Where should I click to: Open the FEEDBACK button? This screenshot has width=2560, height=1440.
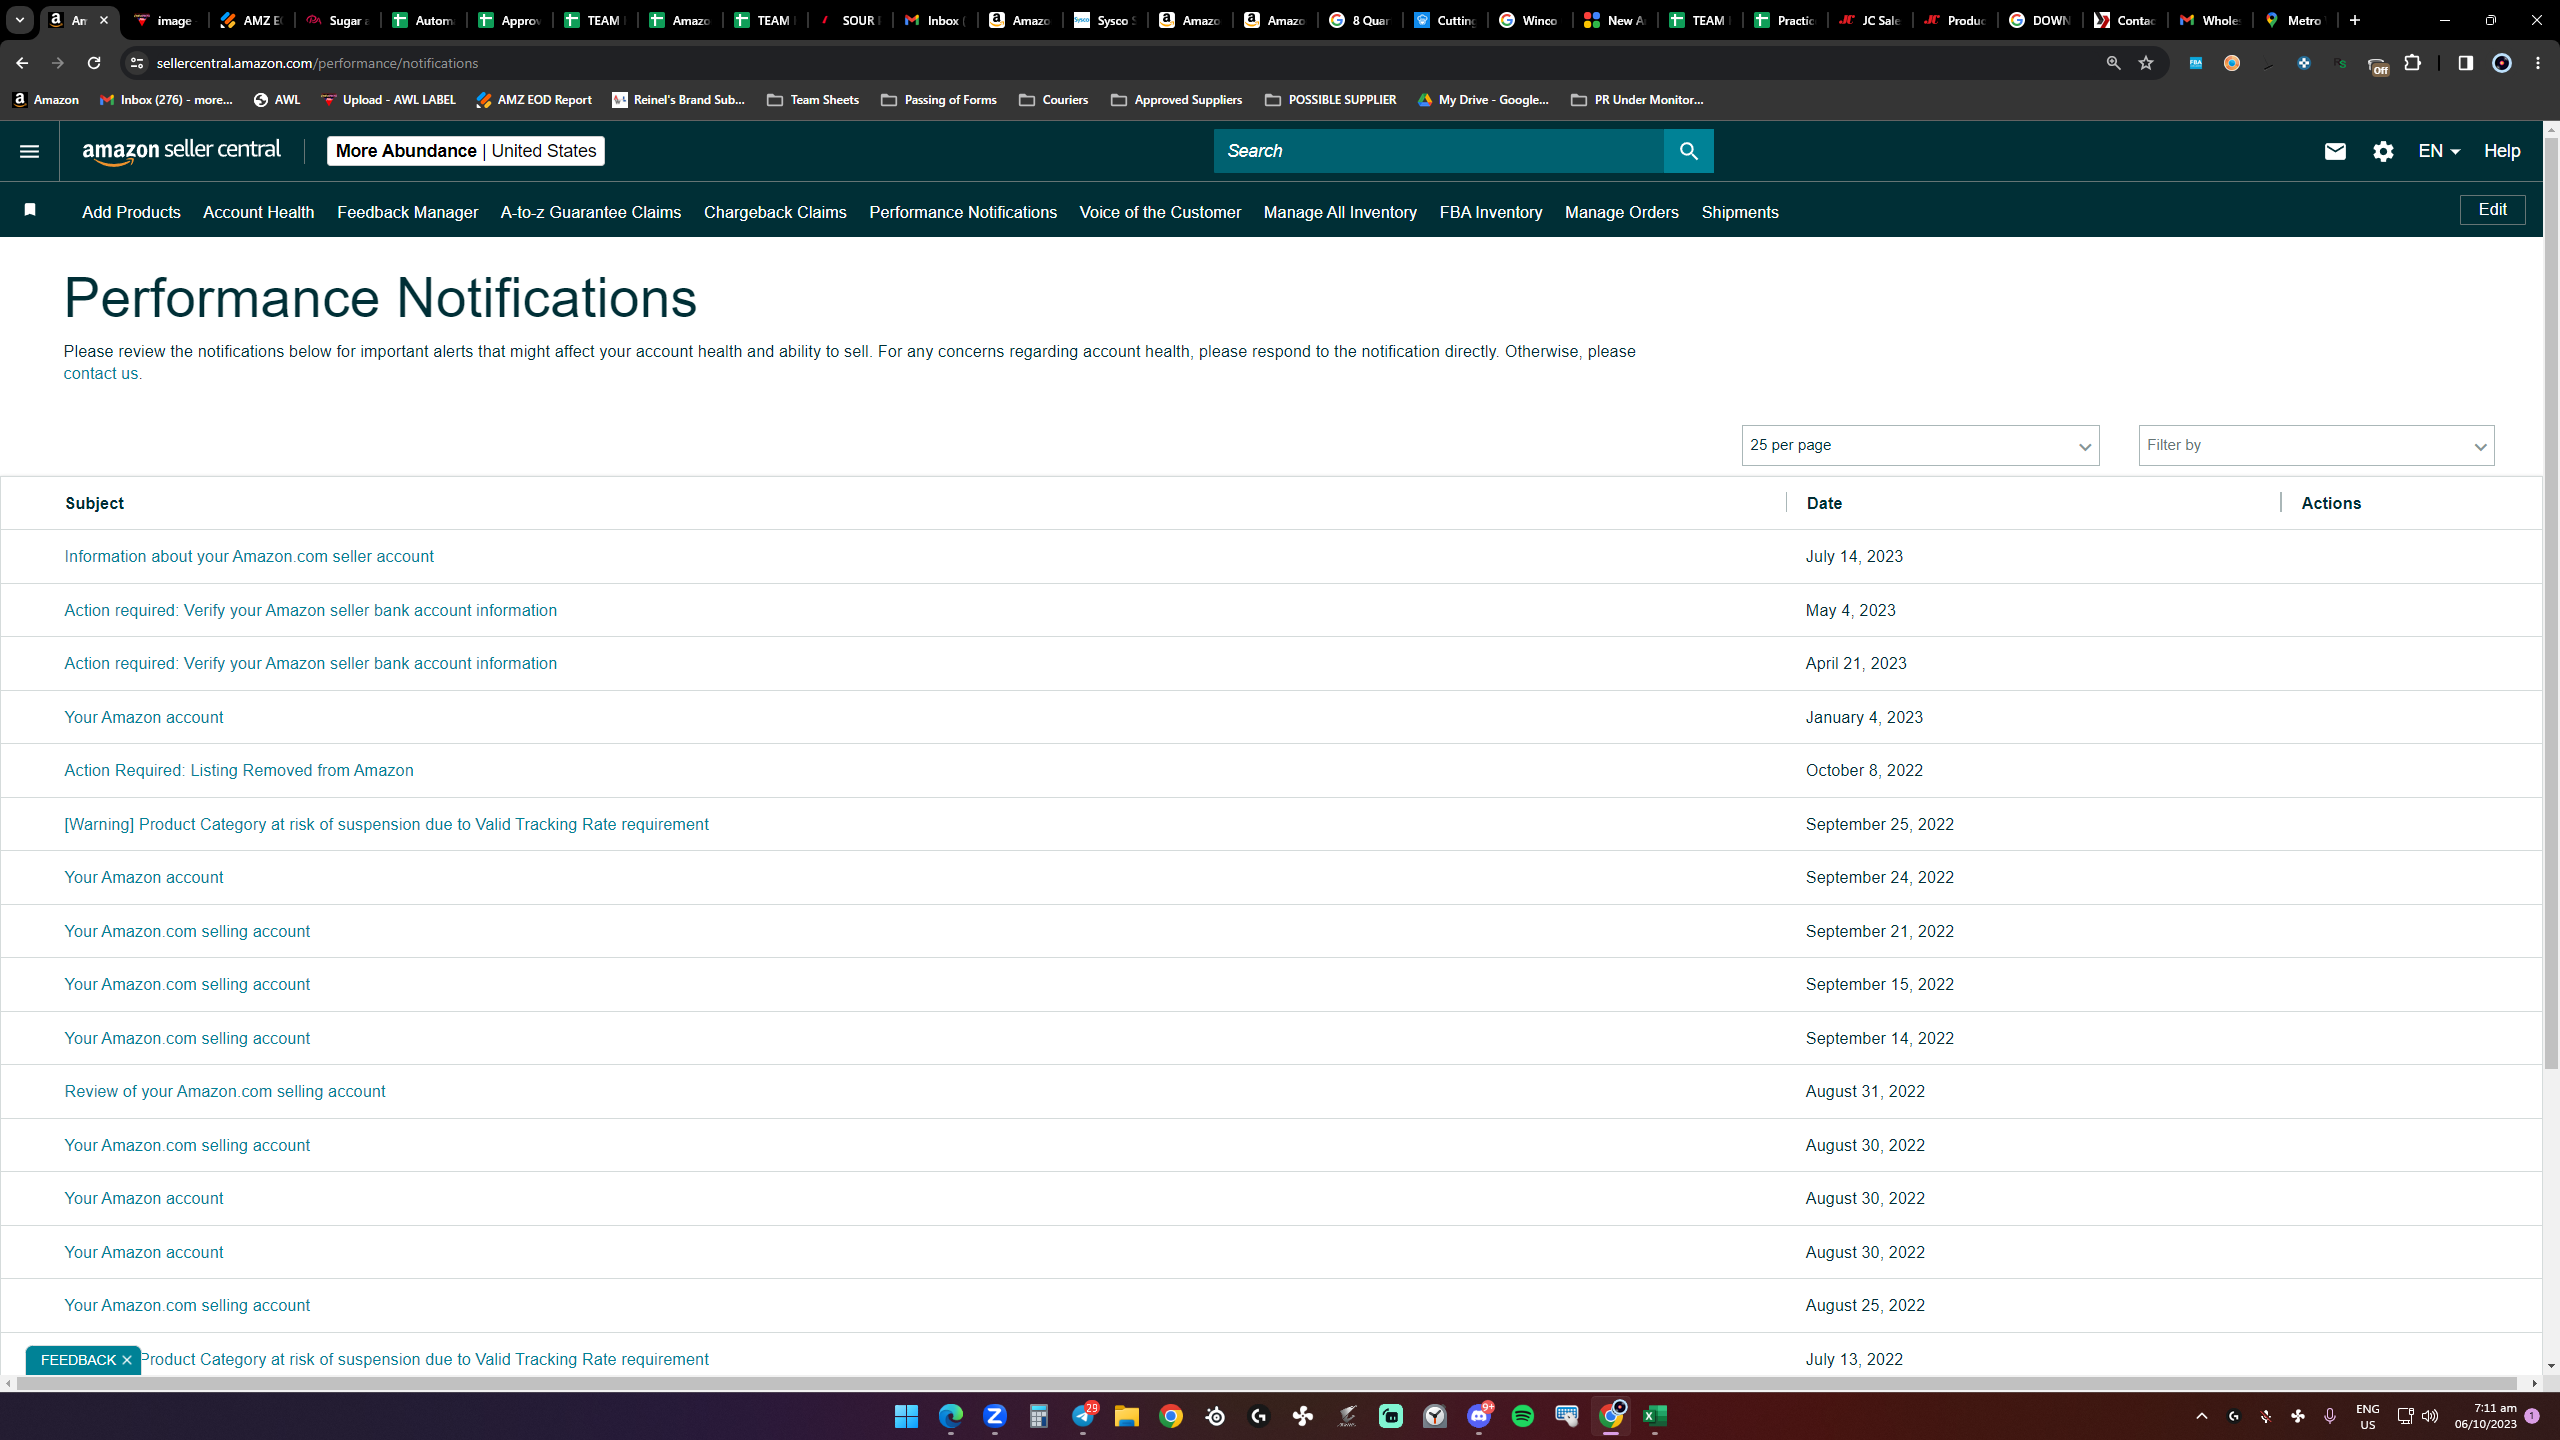pyautogui.click(x=78, y=1360)
